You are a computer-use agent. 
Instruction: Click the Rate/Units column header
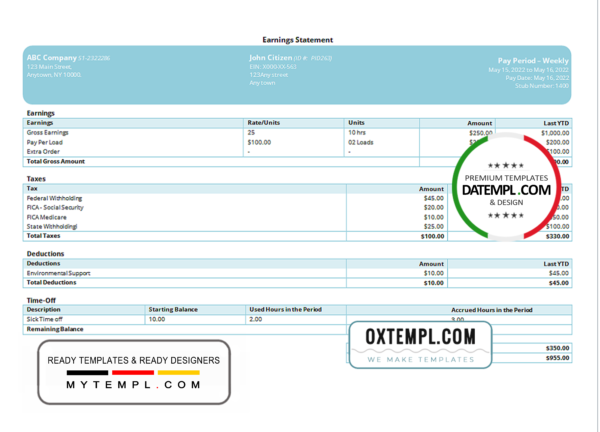point(264,123)
